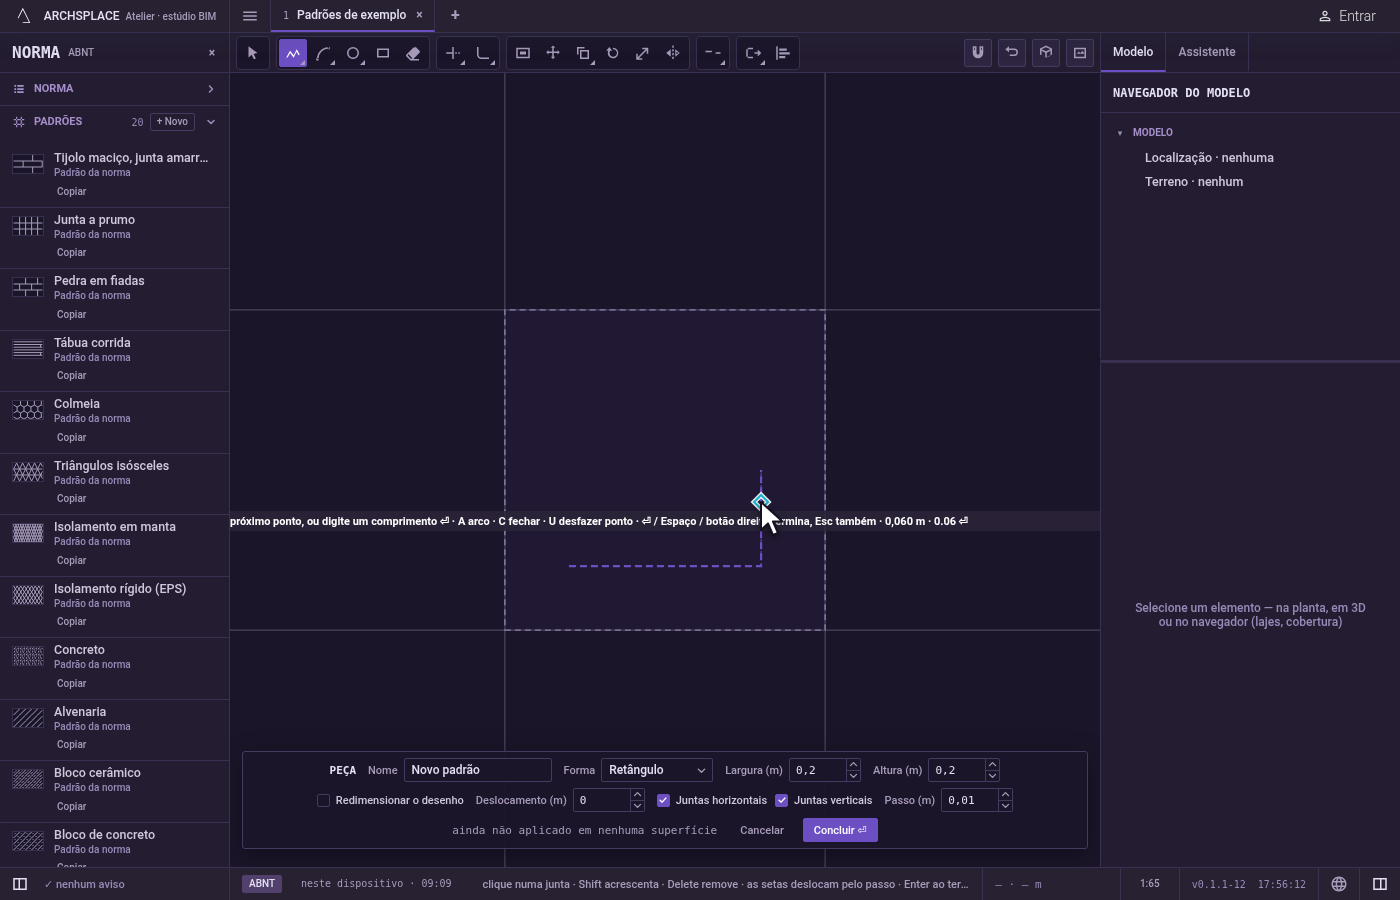The image size is (1400, 900).
Task: Toggle the magnet snapping icon
Action: click(x=978, y=53)
